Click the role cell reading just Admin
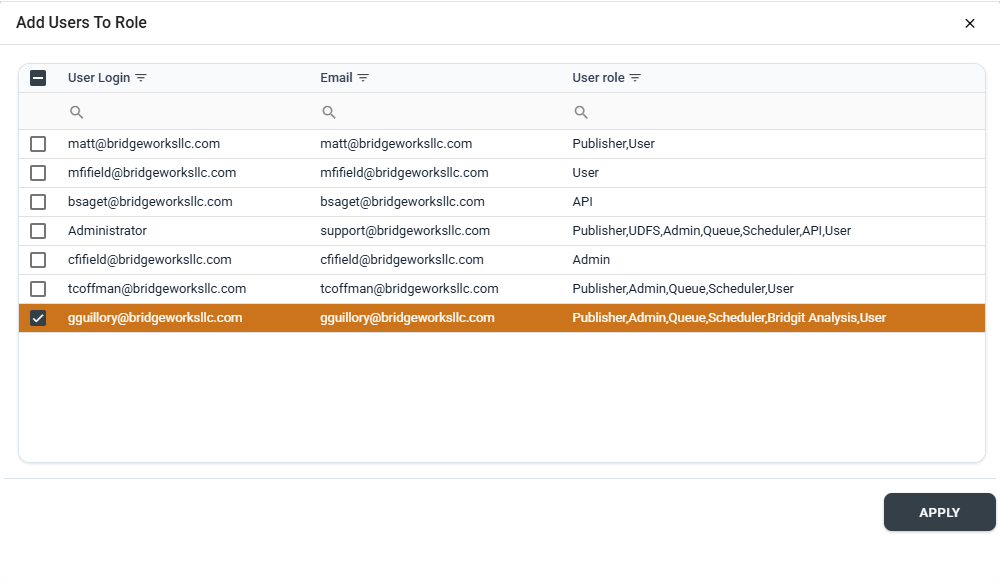Viewport: 1000px width, 581px height. pyautogui.click(x=591, y=260)
